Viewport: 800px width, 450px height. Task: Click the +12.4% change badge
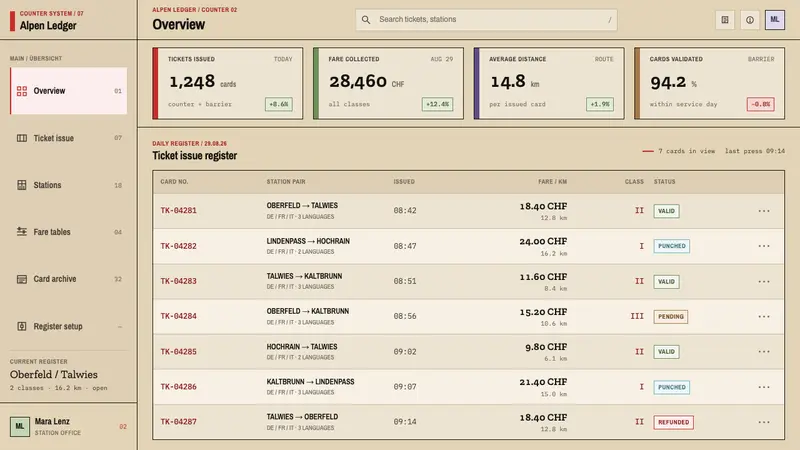(437, 104)
